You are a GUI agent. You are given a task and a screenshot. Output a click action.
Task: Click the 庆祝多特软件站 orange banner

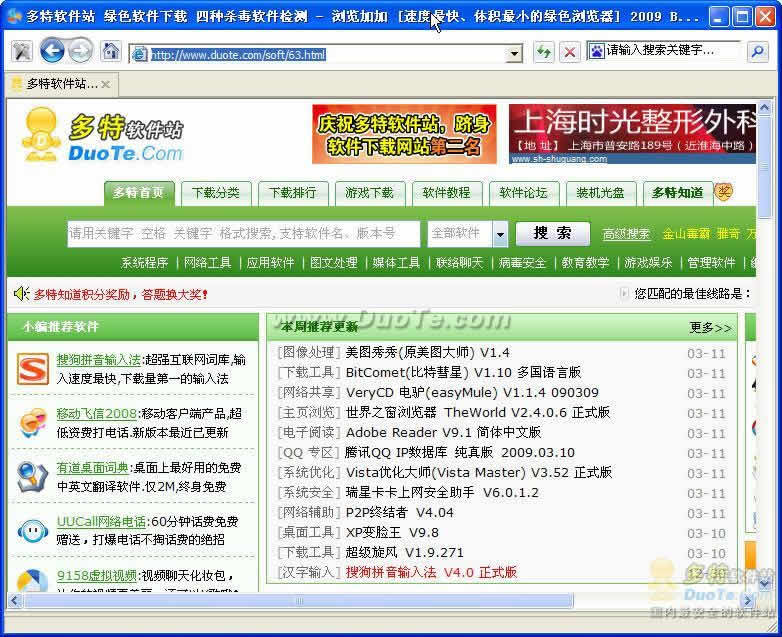coord(404,134)
